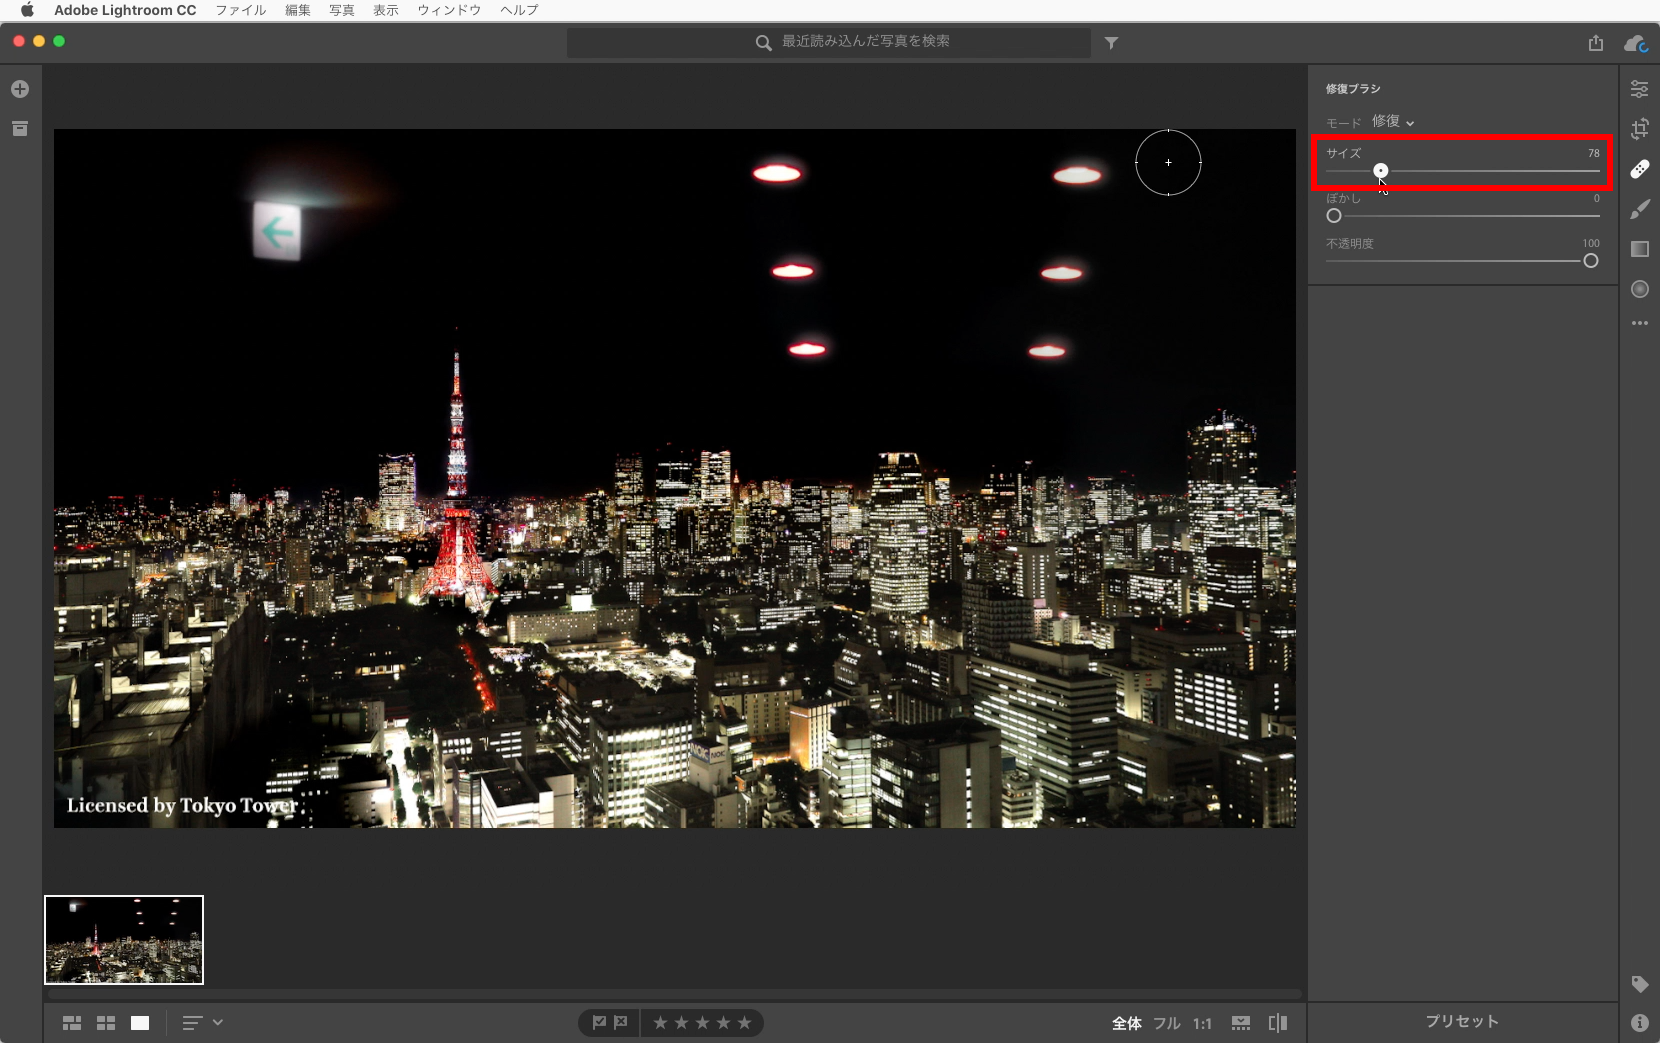Open the 写真 menu

[x=342, y=10]
